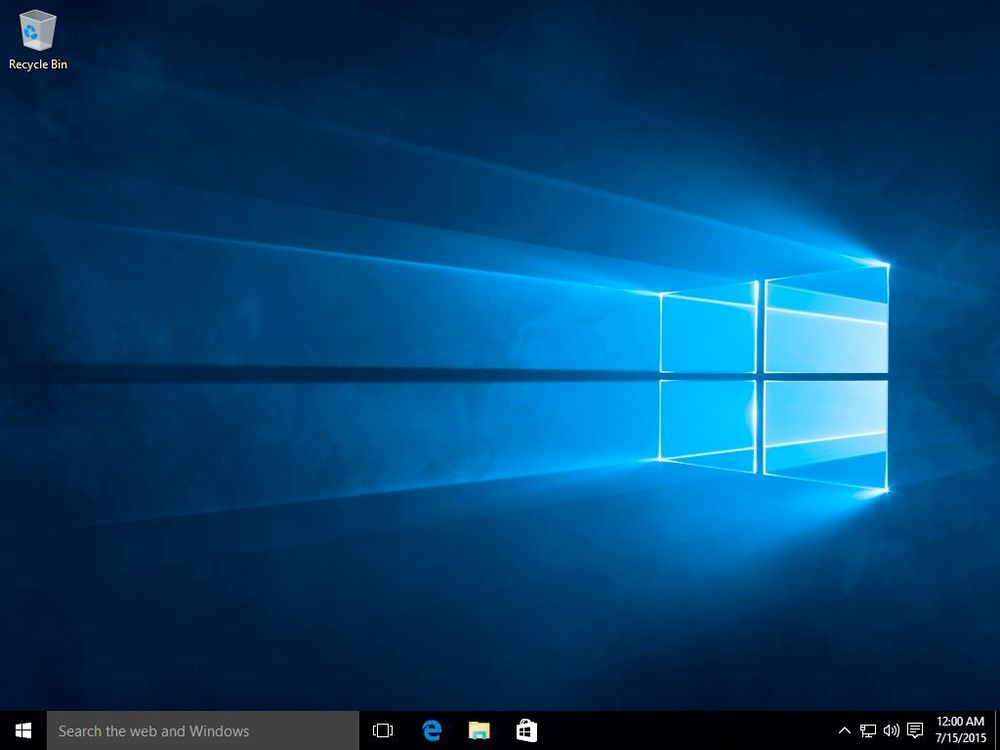The width and height of the screenshot is (1000, 750).
Task: Open File Explorer from the taskbar
Action: point(479,731)
